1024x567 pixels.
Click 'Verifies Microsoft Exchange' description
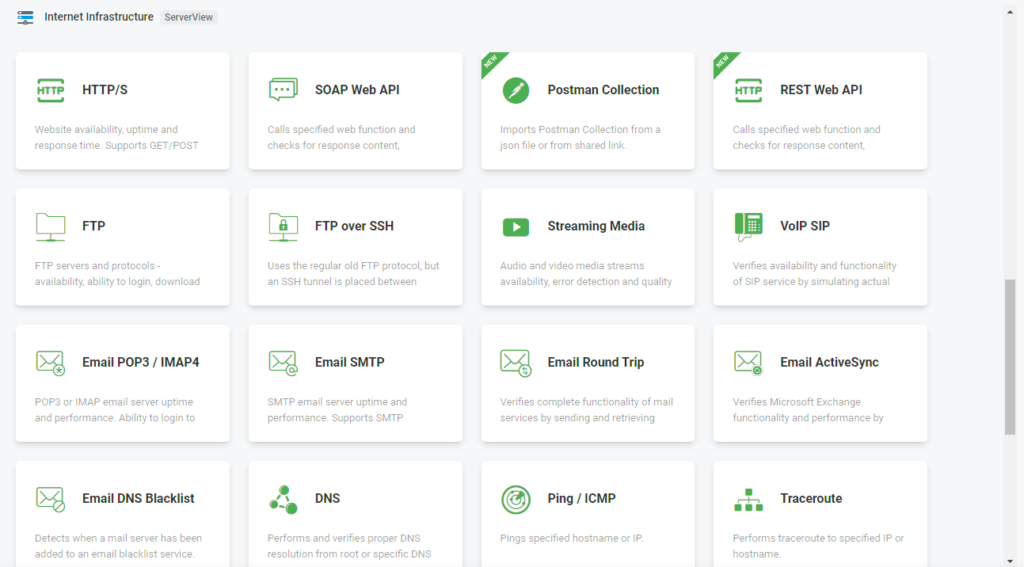click(x=797, y=402)
